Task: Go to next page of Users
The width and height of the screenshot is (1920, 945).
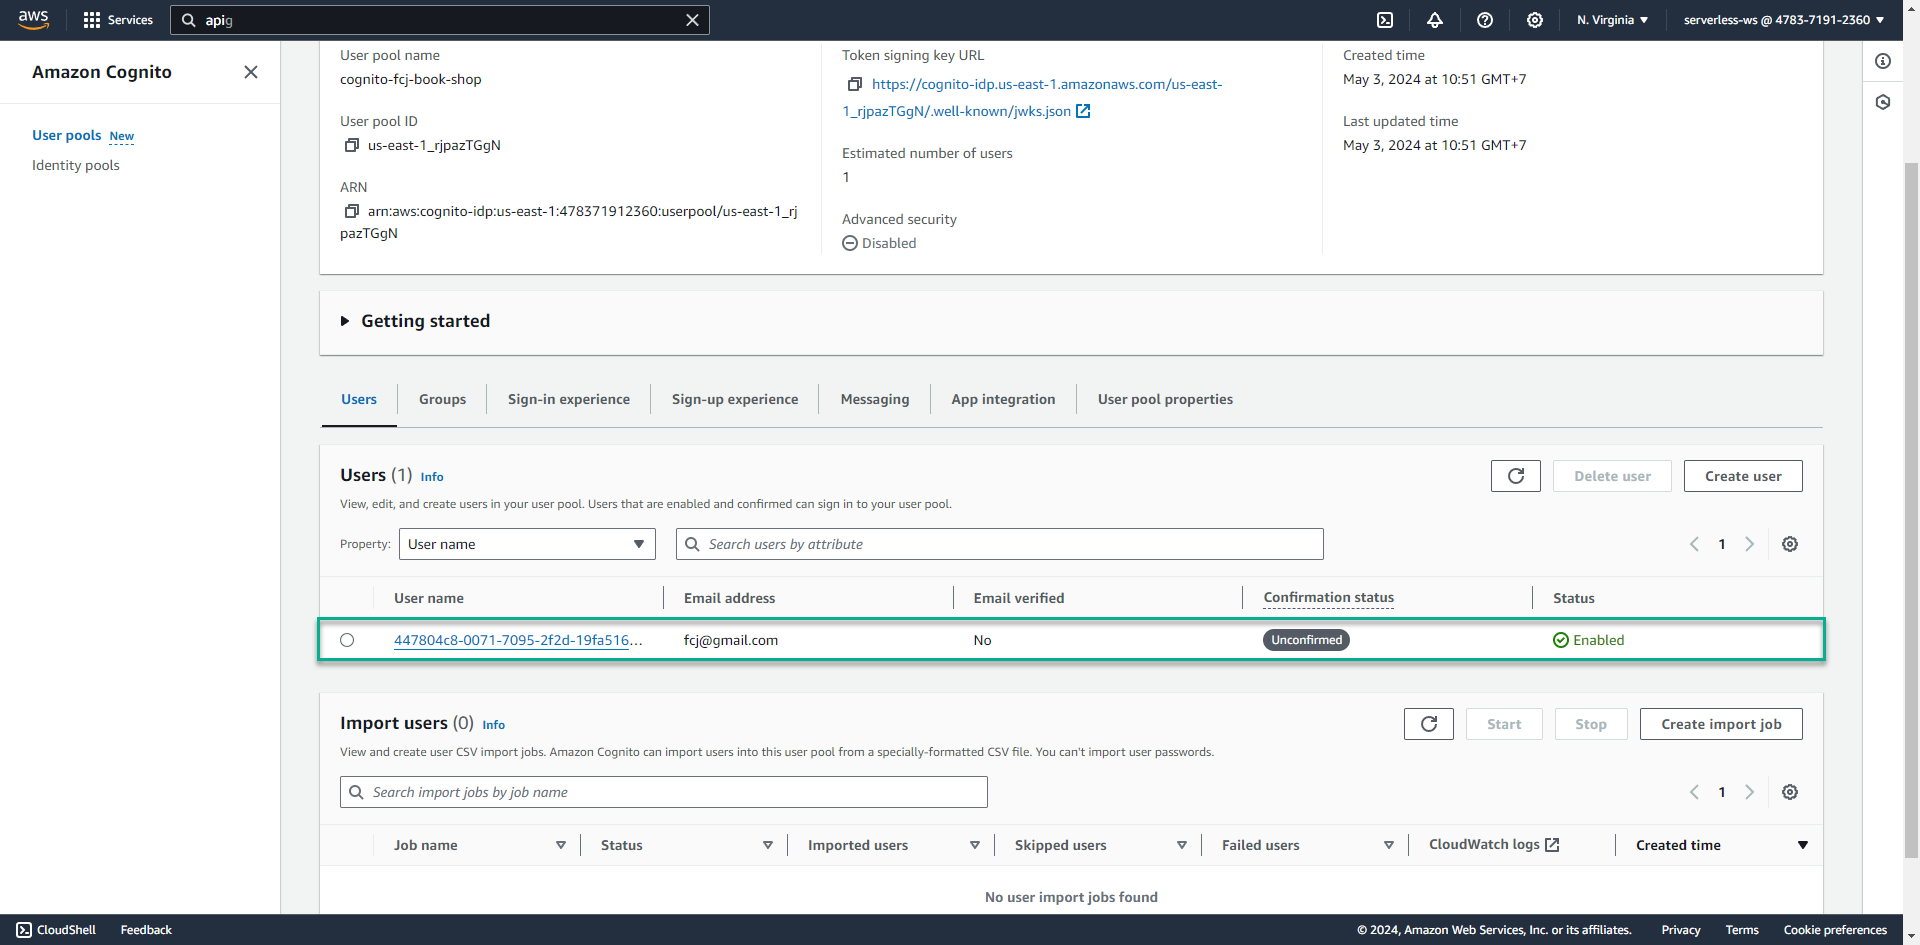Action: [1749, 544]
